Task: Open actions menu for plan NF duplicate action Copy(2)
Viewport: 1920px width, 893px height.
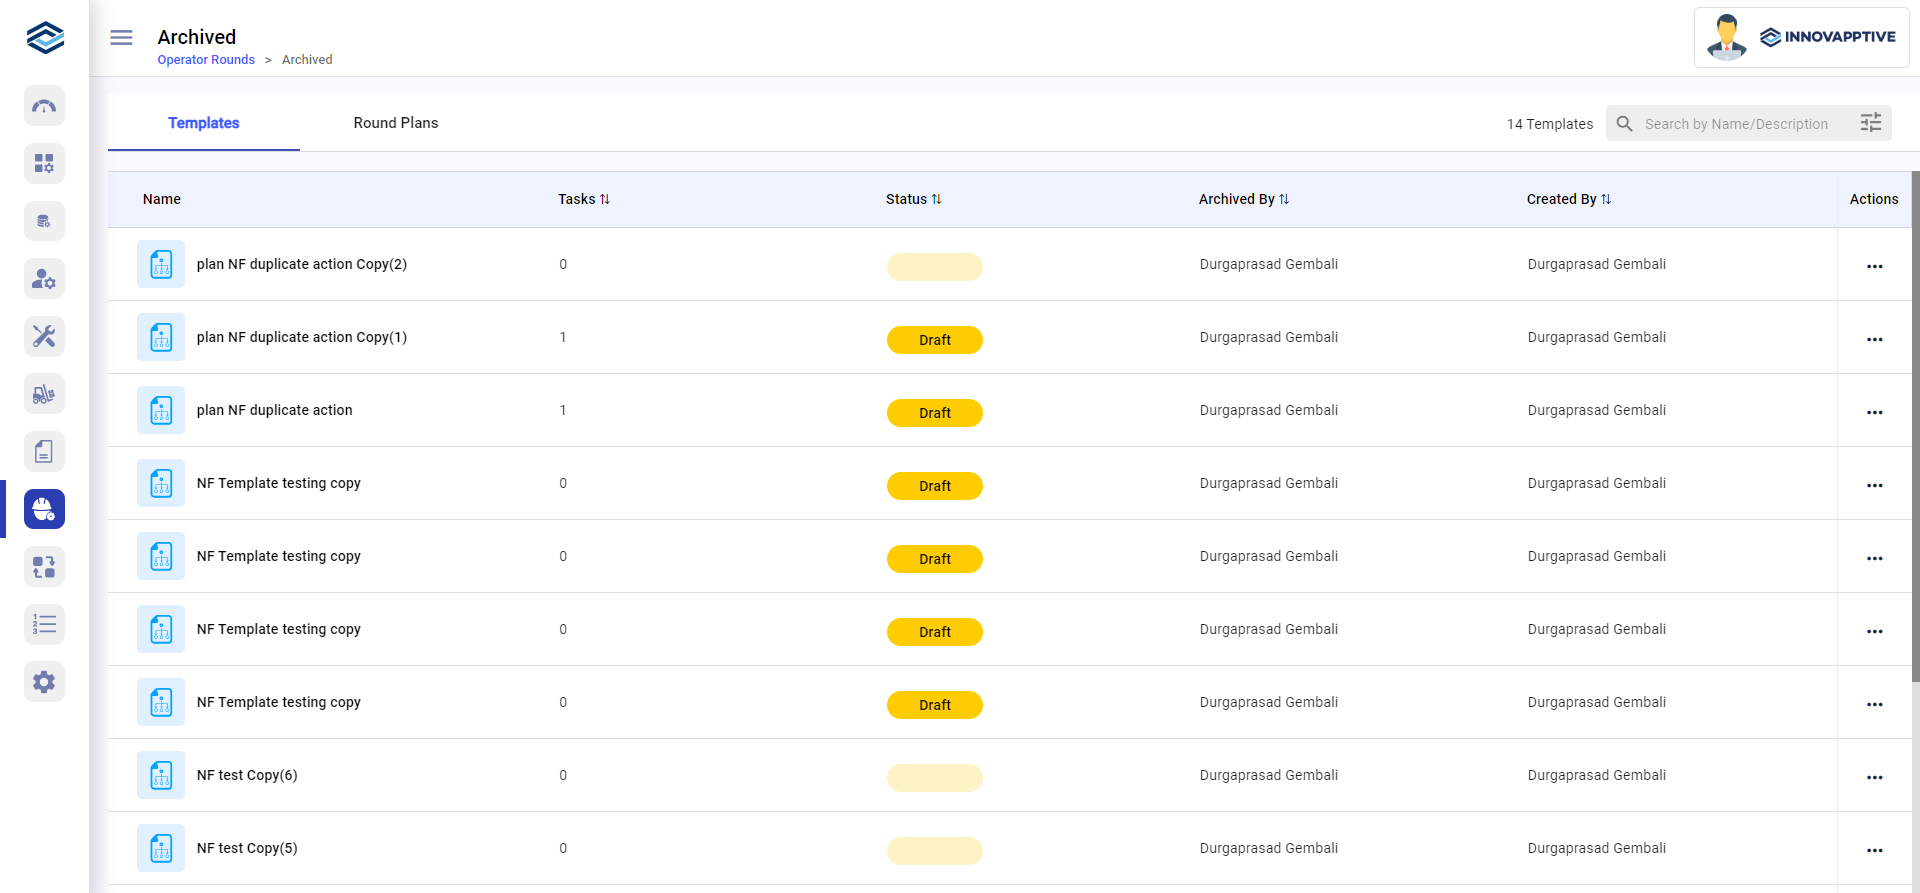Action: (x=1874, y=266)
